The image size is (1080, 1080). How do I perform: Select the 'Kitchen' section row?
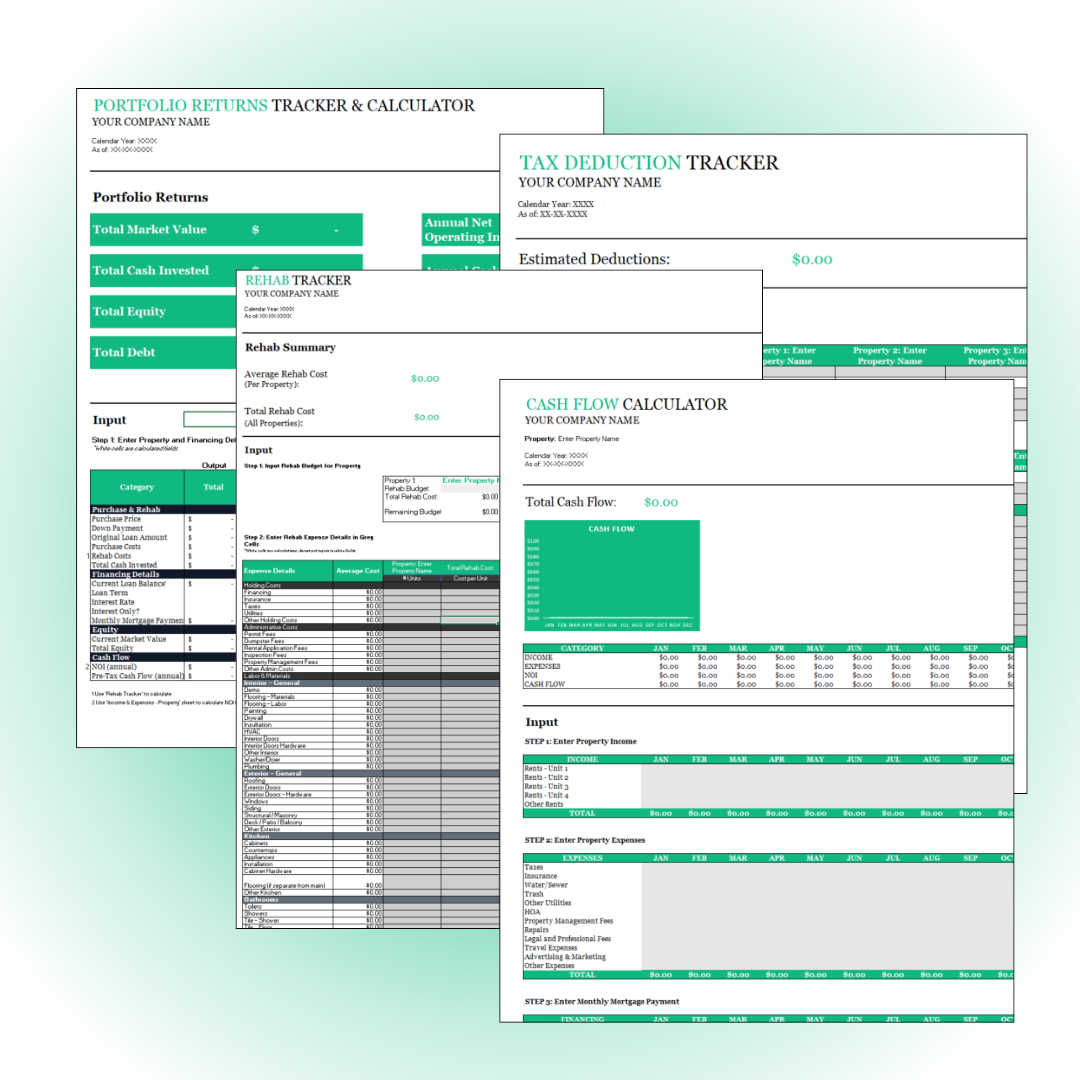point(371,836)
